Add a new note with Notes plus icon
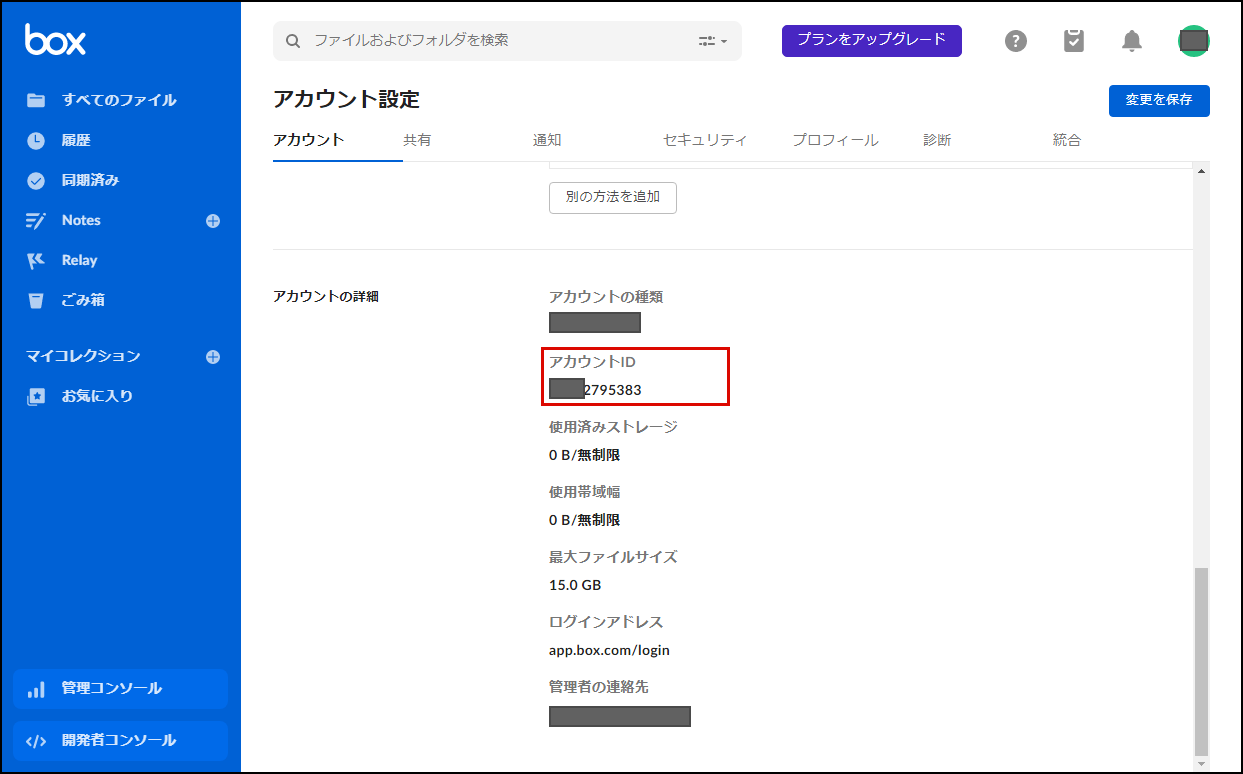1243x774 pixels. [x=213, y=221]
